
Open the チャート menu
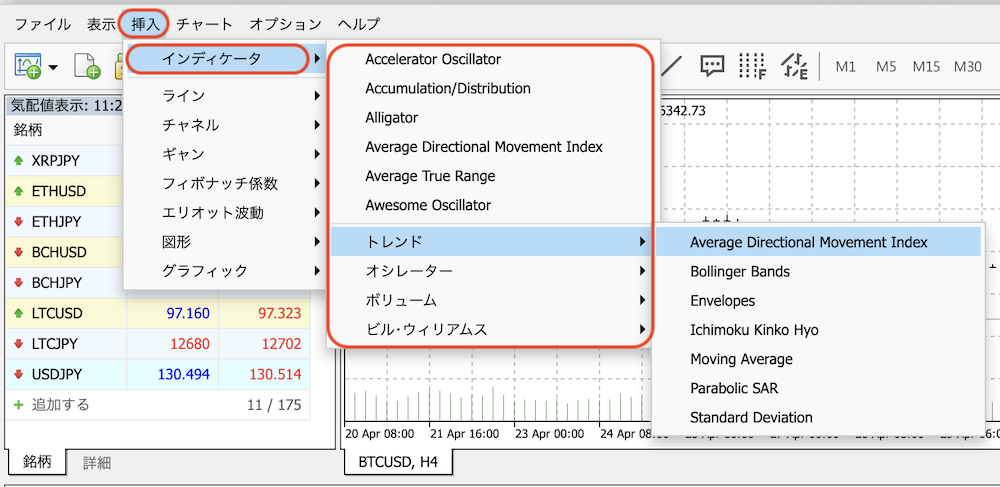205,24
